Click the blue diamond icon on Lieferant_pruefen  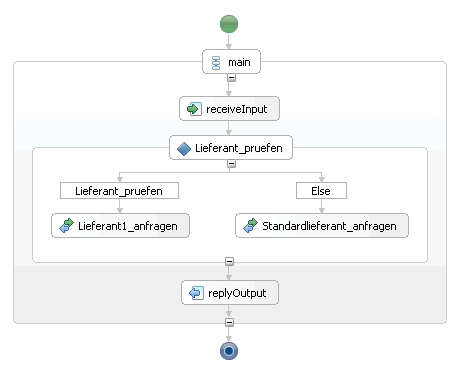(x=184, y=149)
